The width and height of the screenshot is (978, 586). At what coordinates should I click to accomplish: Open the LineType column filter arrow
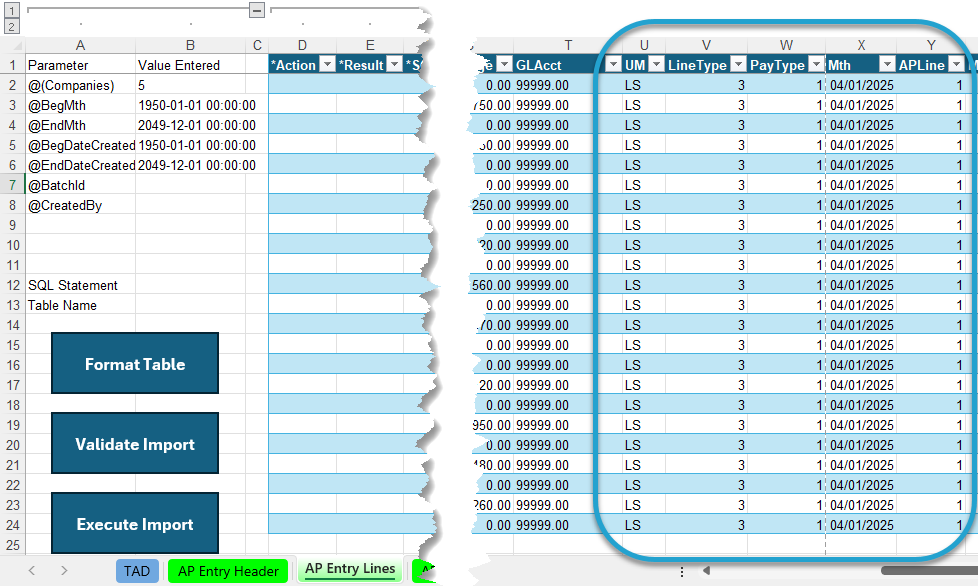tap(738, 64)
